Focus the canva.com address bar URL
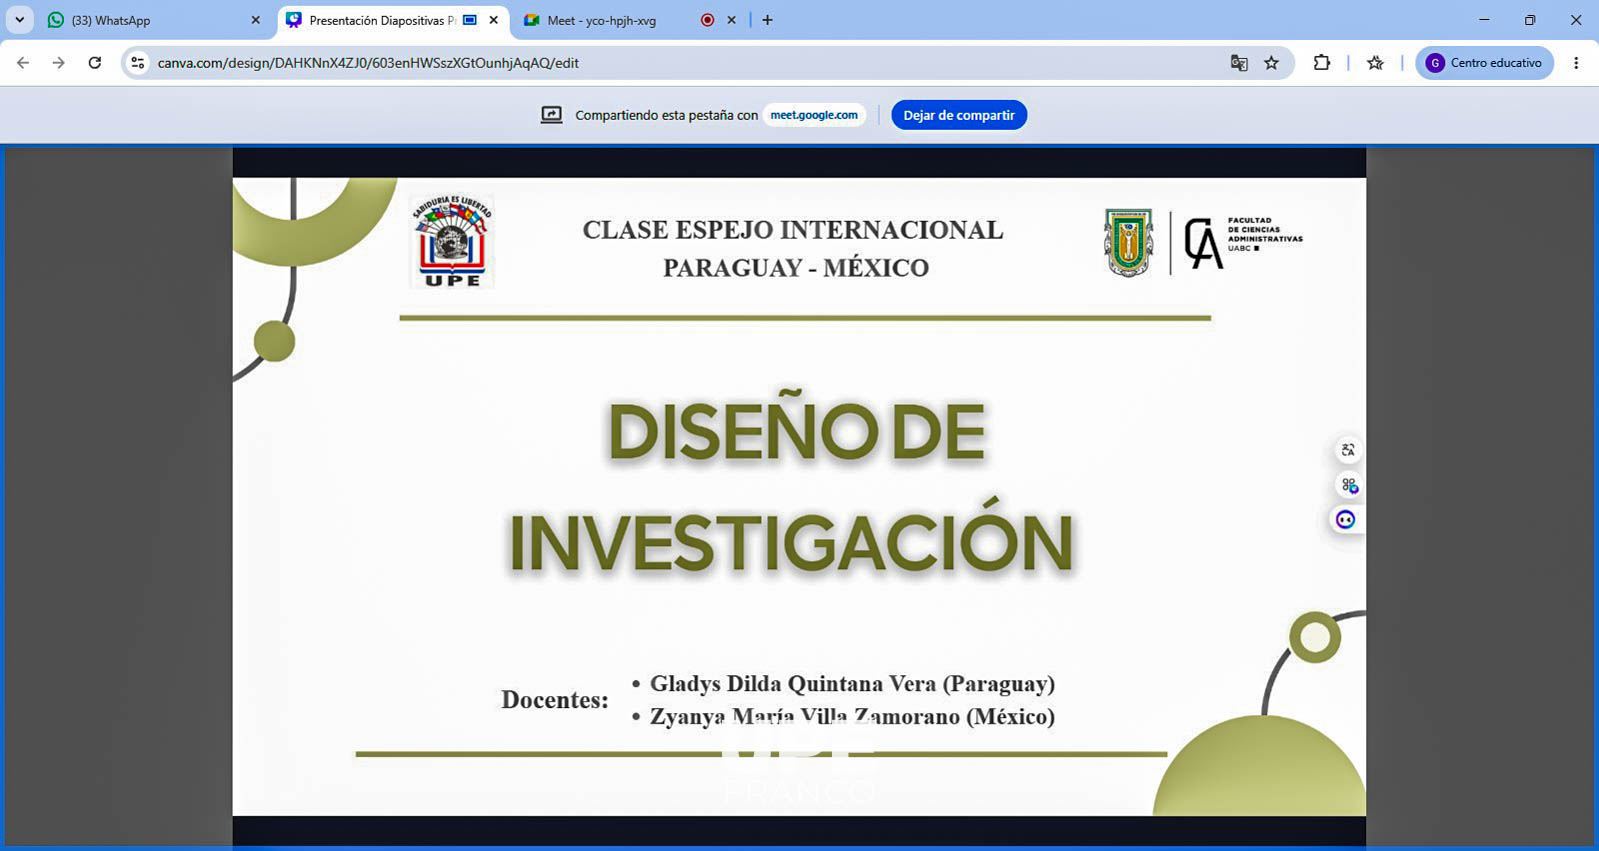The image size is (1599, 851). tap(368, 63)
